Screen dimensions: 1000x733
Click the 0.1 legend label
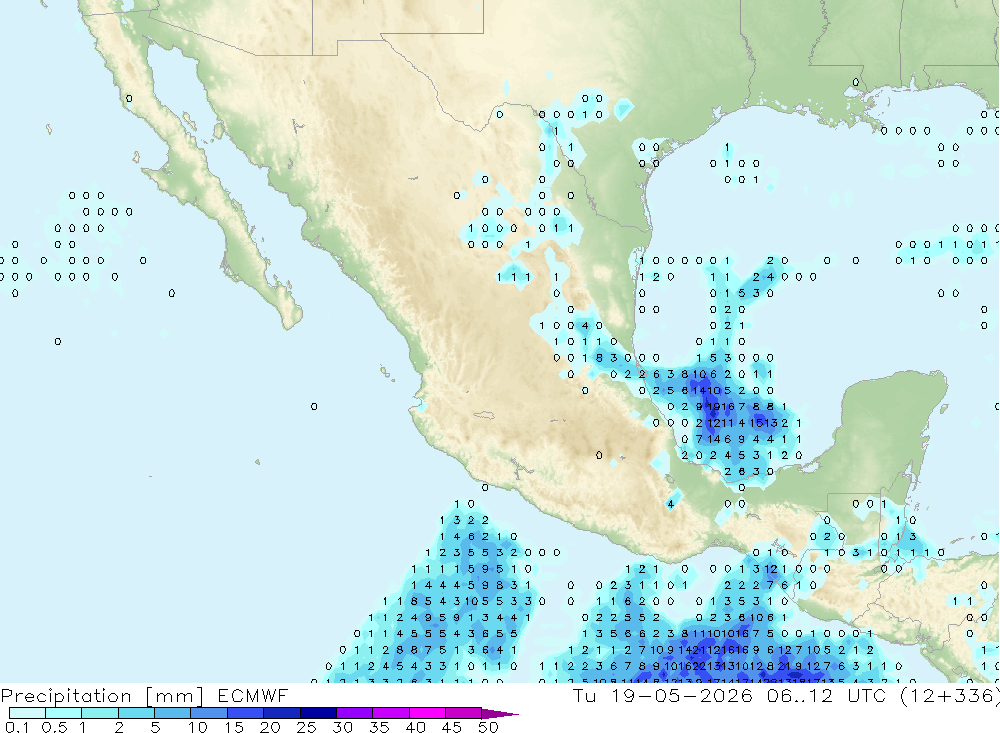pyautogui.click(x=17, y=727)
